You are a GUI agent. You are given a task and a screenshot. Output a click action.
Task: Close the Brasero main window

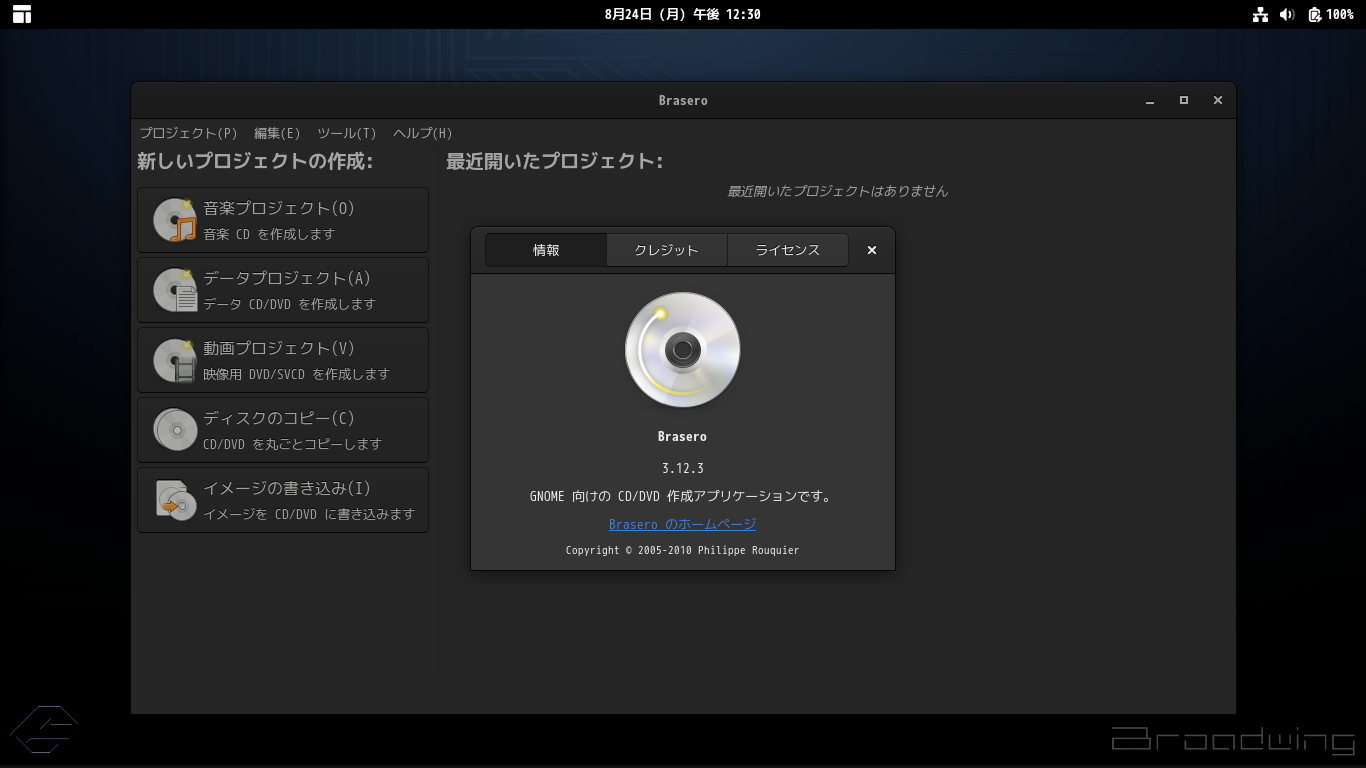[x=1218, y=100]
